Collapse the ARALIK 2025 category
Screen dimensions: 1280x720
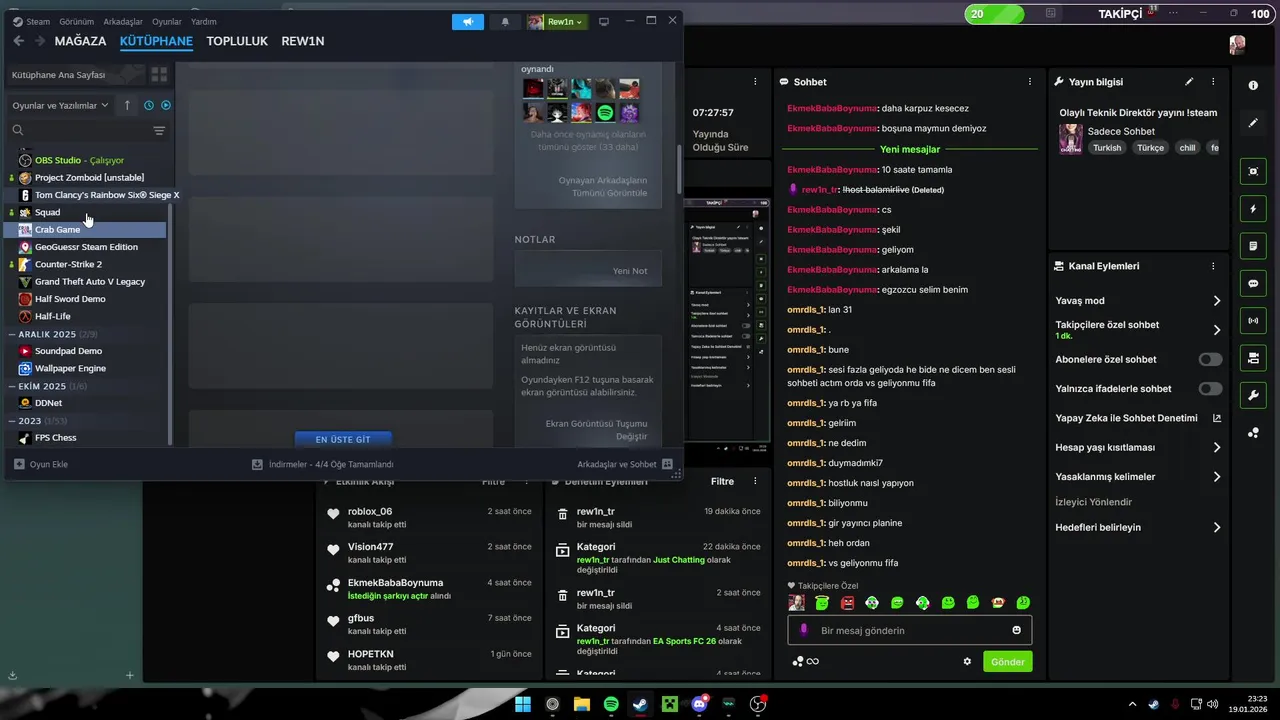click(x=87, y=334)
